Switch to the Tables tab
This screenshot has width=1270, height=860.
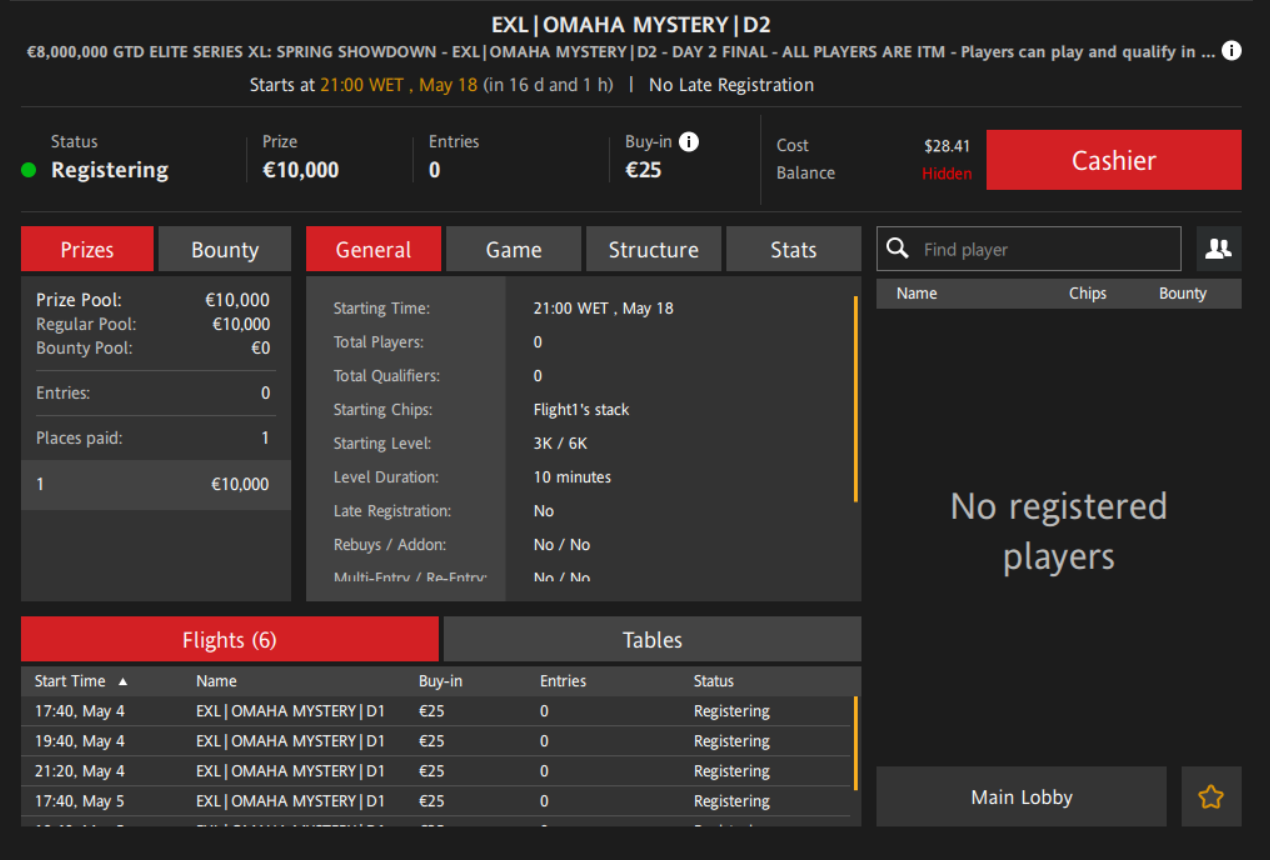click(652, 639)
